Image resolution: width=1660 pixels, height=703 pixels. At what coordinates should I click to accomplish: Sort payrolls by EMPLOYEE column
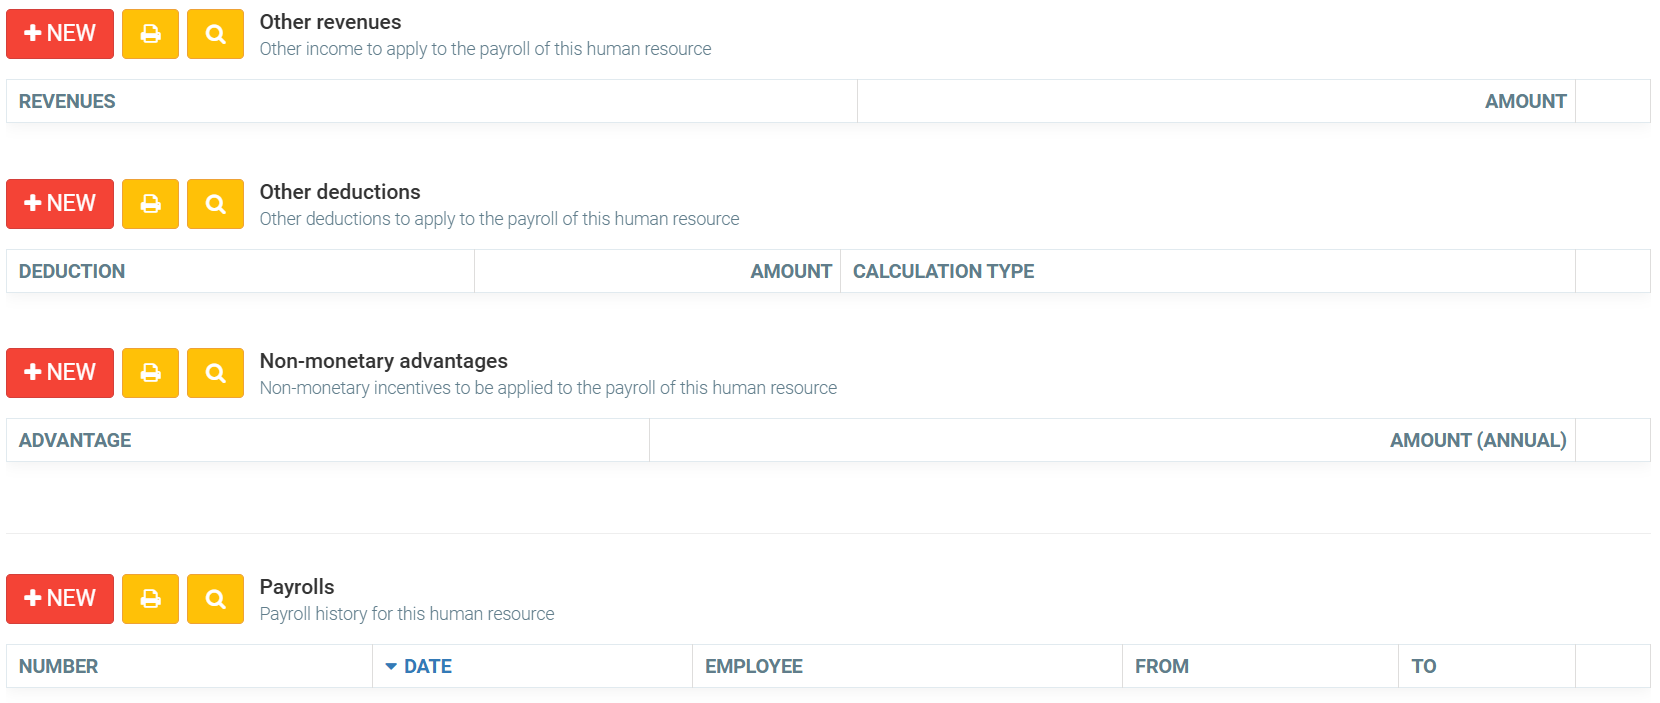coord(753,666)
